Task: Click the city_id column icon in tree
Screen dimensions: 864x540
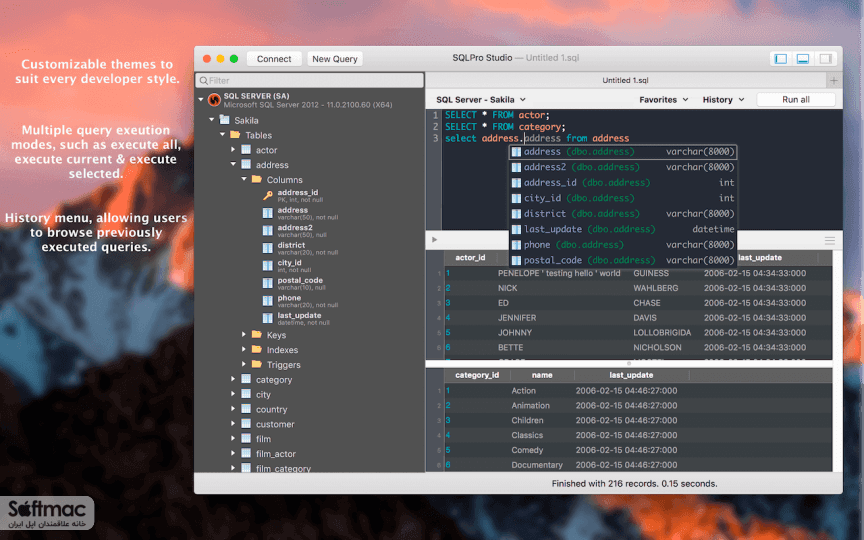Action: (268, 266)
